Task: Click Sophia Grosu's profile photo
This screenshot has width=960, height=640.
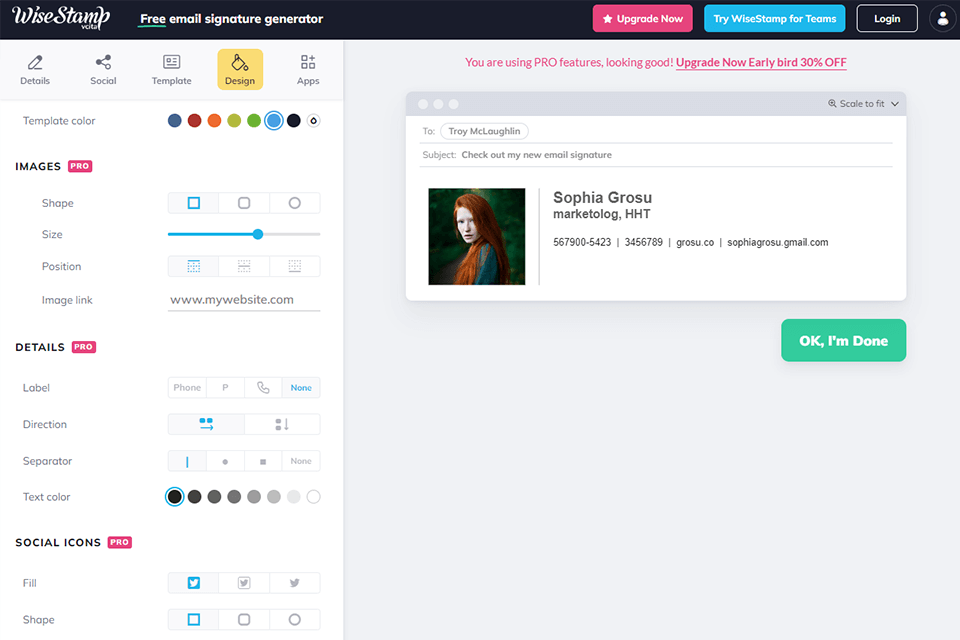Action: click(x=477, y=236)
